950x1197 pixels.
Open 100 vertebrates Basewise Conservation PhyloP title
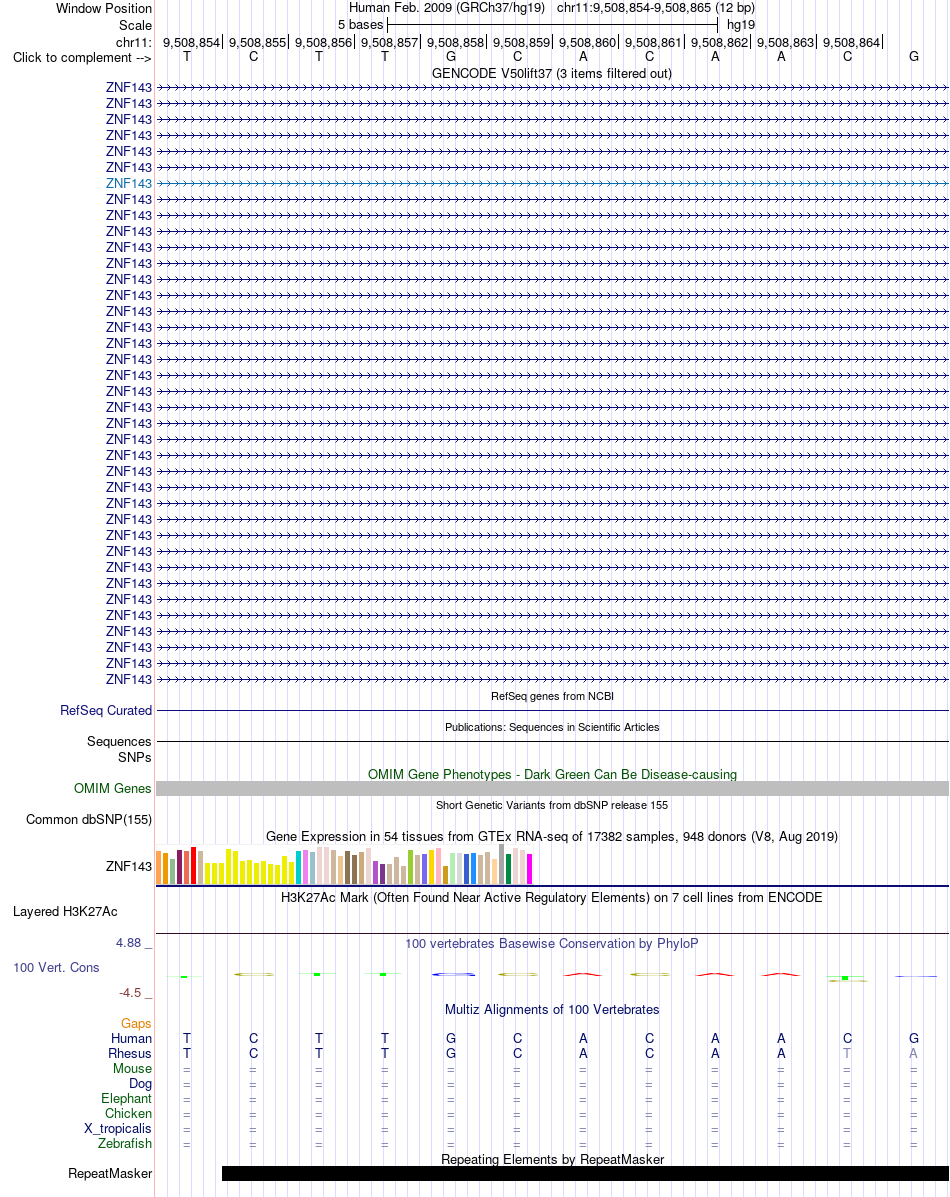pos(552,944)
